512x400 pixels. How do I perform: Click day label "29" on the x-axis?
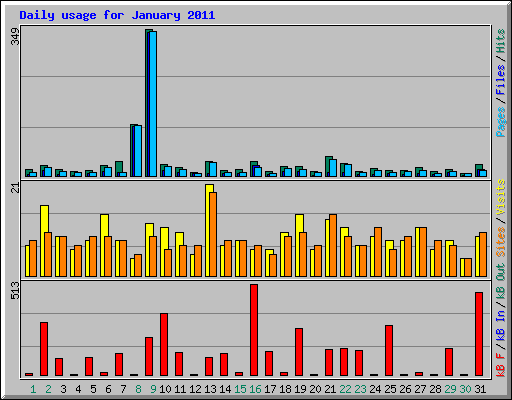450,389
